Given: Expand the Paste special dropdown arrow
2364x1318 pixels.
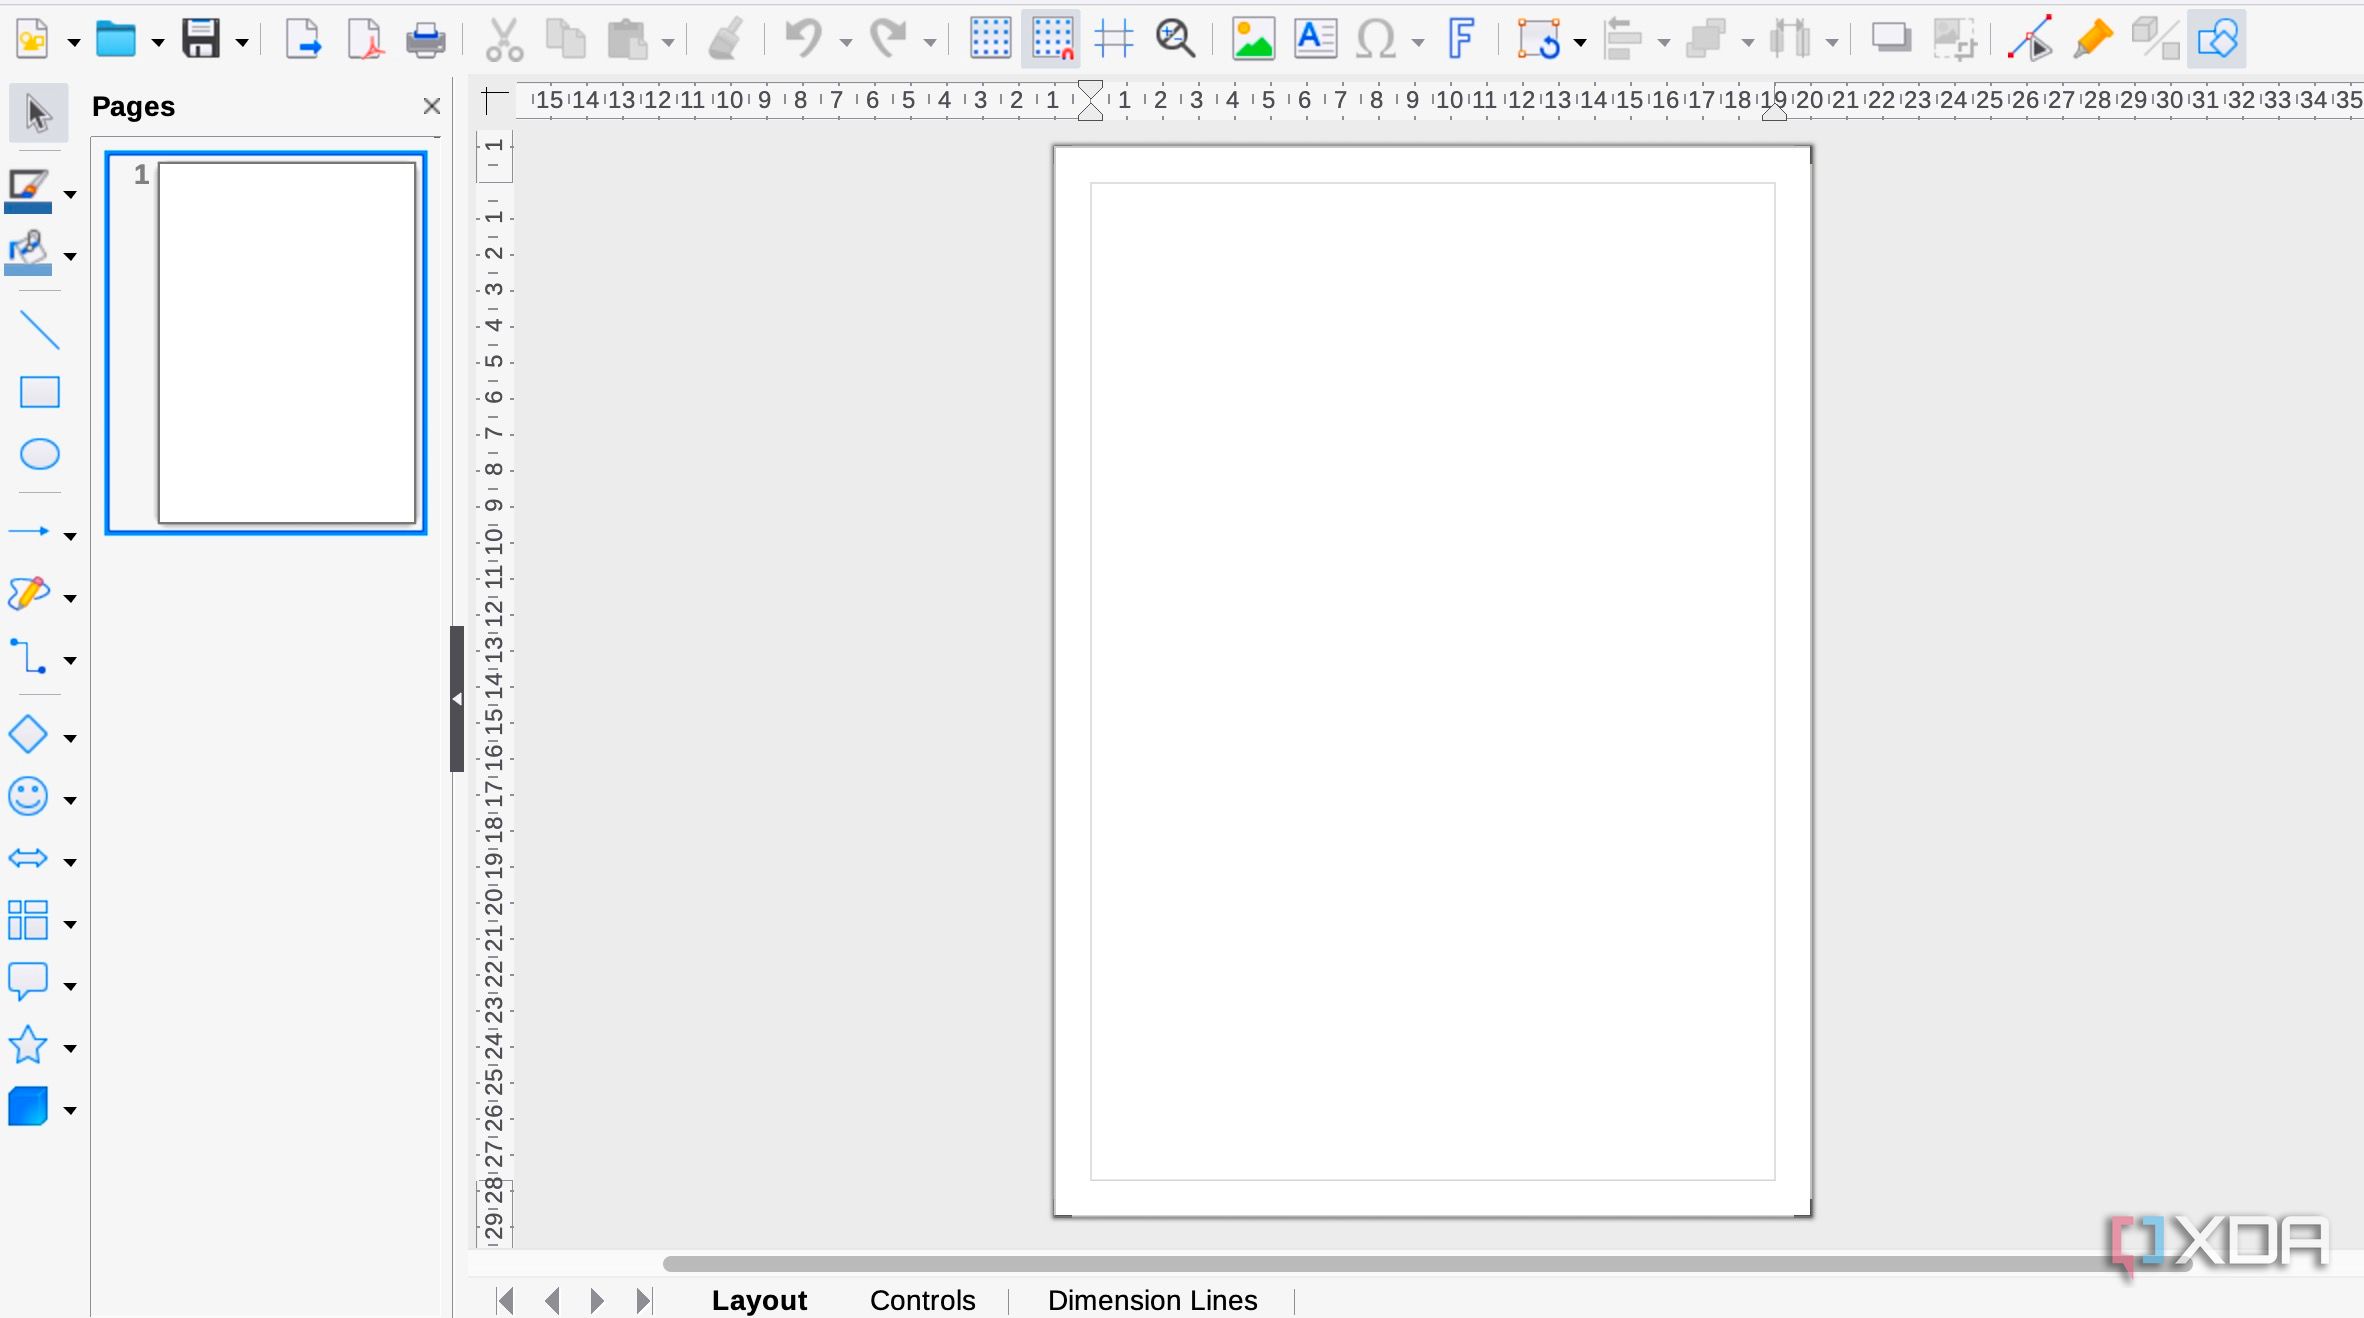Looking at the screenshot, I should tap(668, 42).
